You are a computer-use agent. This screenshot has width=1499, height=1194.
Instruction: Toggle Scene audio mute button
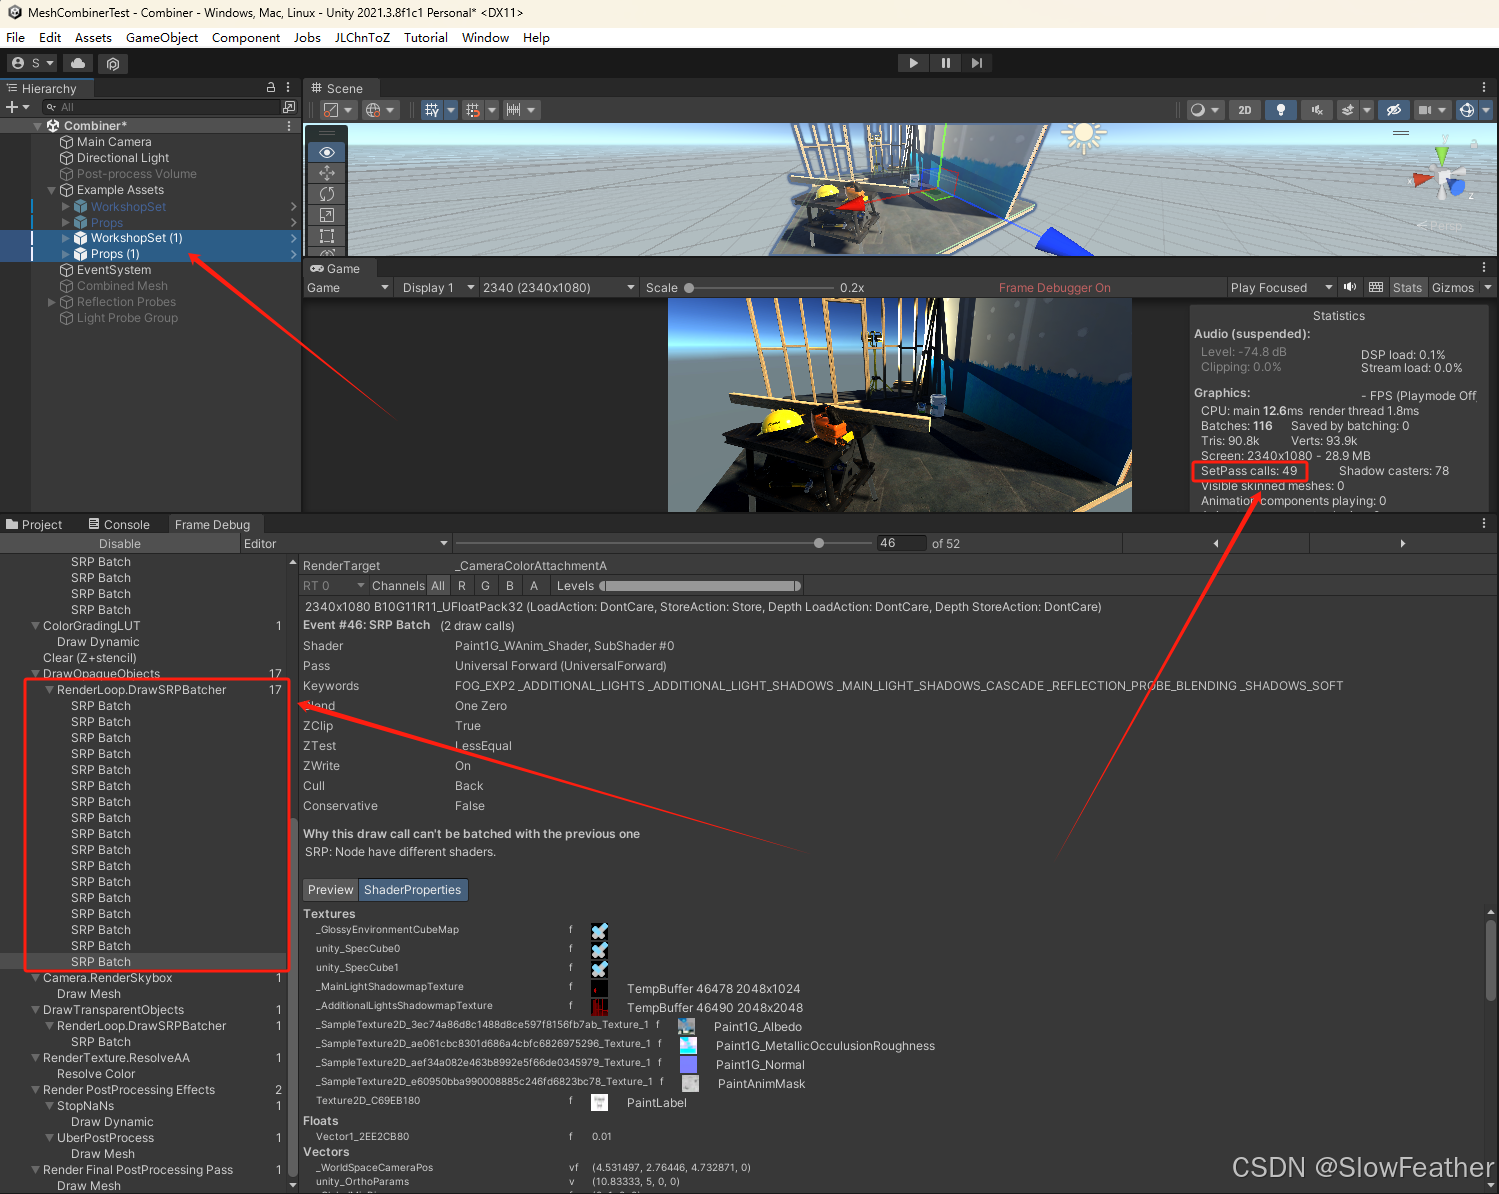click(1317, 110)
